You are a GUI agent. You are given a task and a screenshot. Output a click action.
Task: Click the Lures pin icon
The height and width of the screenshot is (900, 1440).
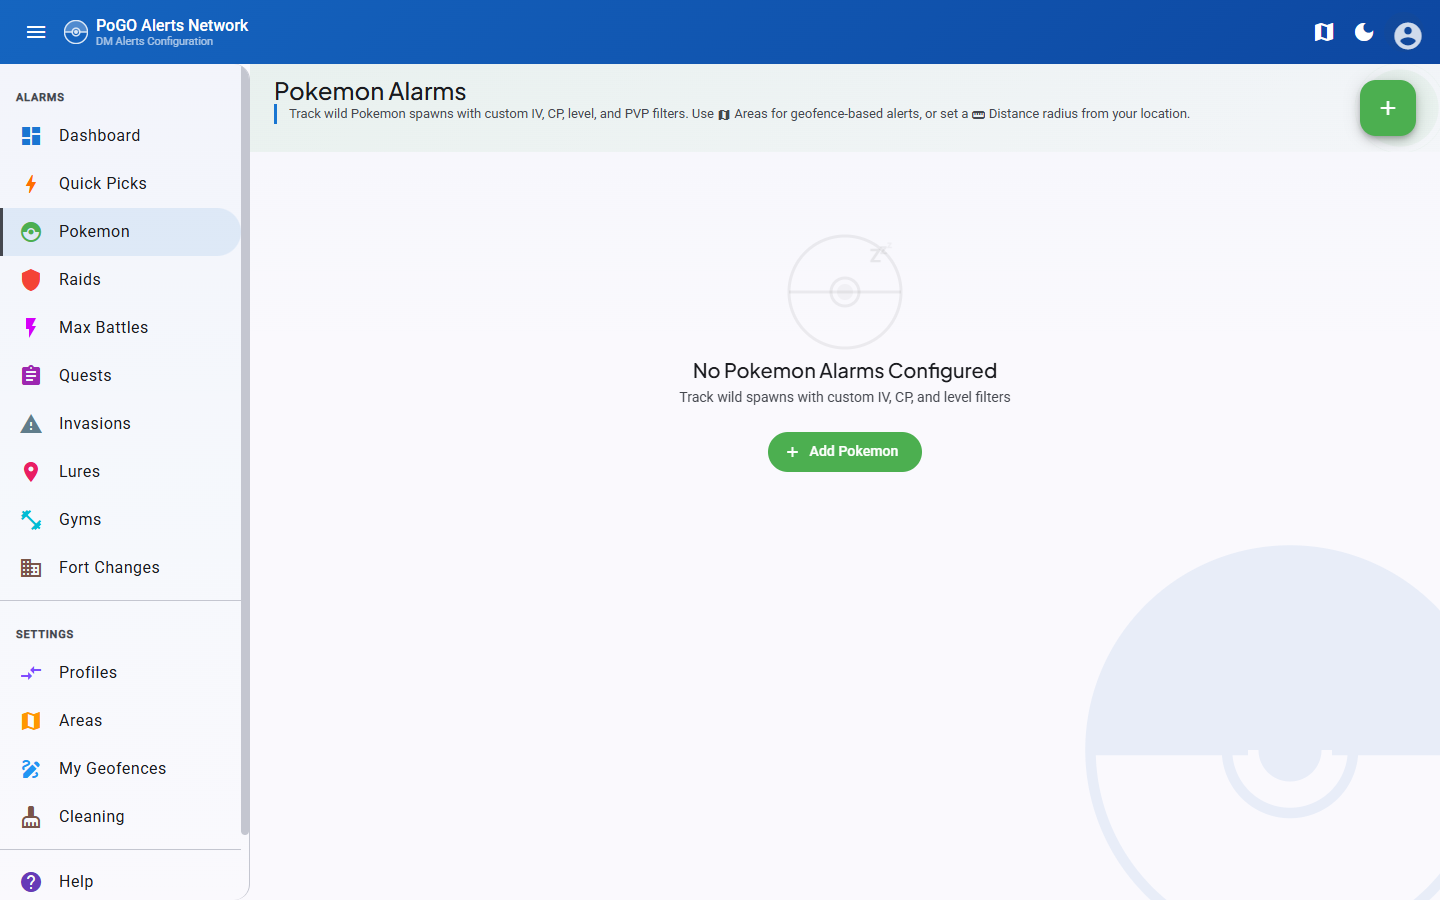31,472
